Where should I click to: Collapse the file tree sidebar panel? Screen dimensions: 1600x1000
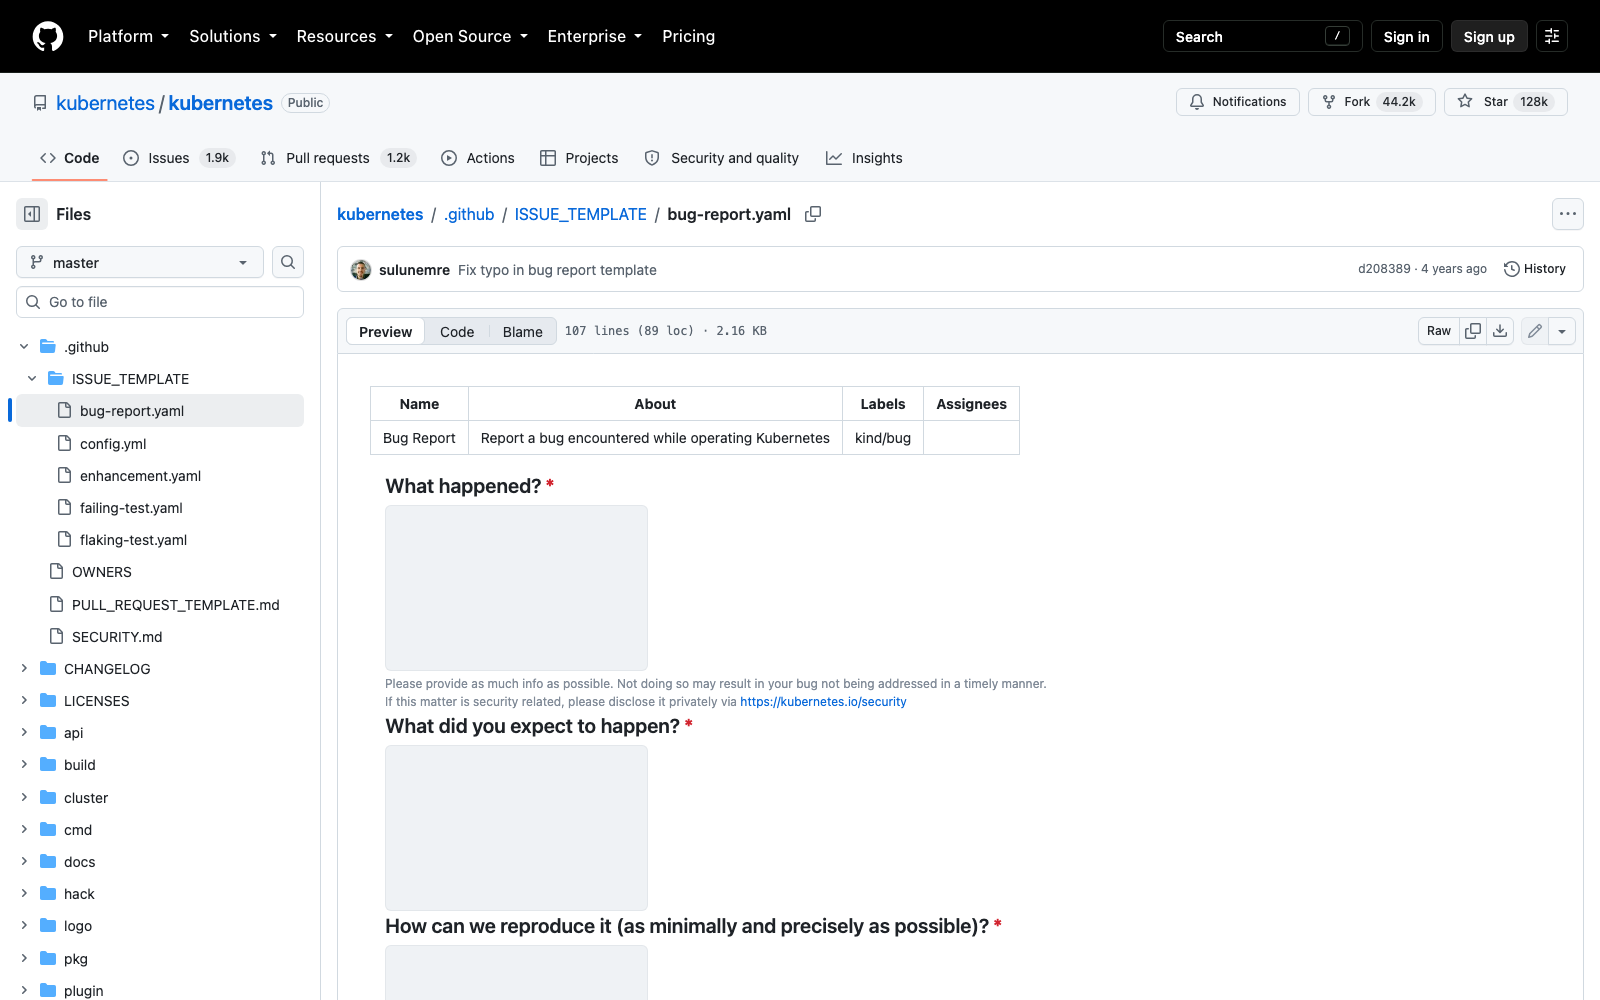click(32, 214)
